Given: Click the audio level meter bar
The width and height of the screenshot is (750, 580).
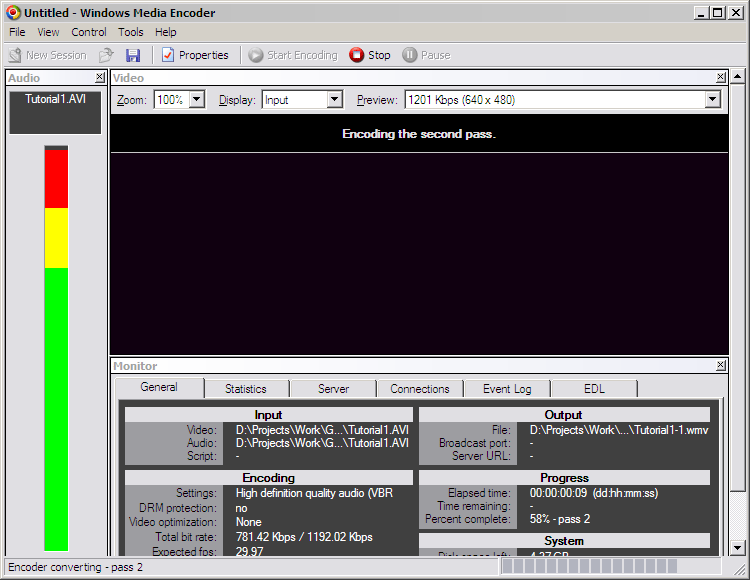Looking at the screenshot, I should click(x=56, y=349).
